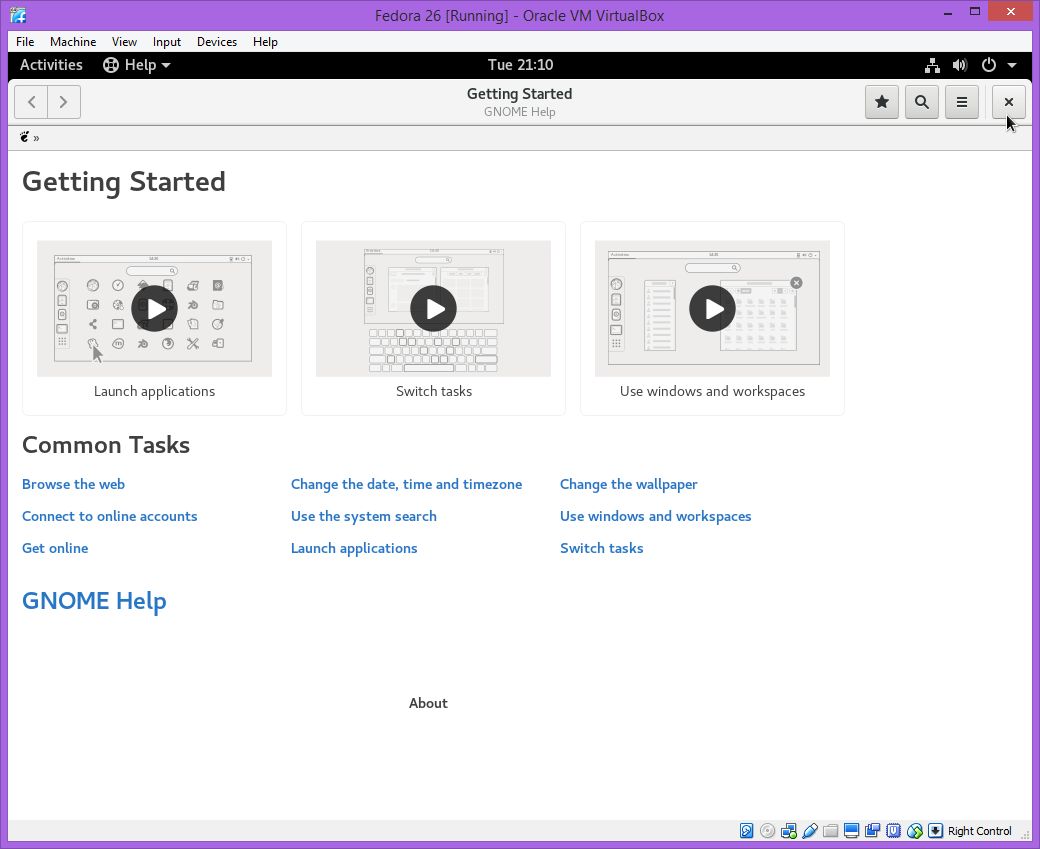Click the CPU virtualization status icon
This screenshot has height=849, width=1040.
click(893, 830)
